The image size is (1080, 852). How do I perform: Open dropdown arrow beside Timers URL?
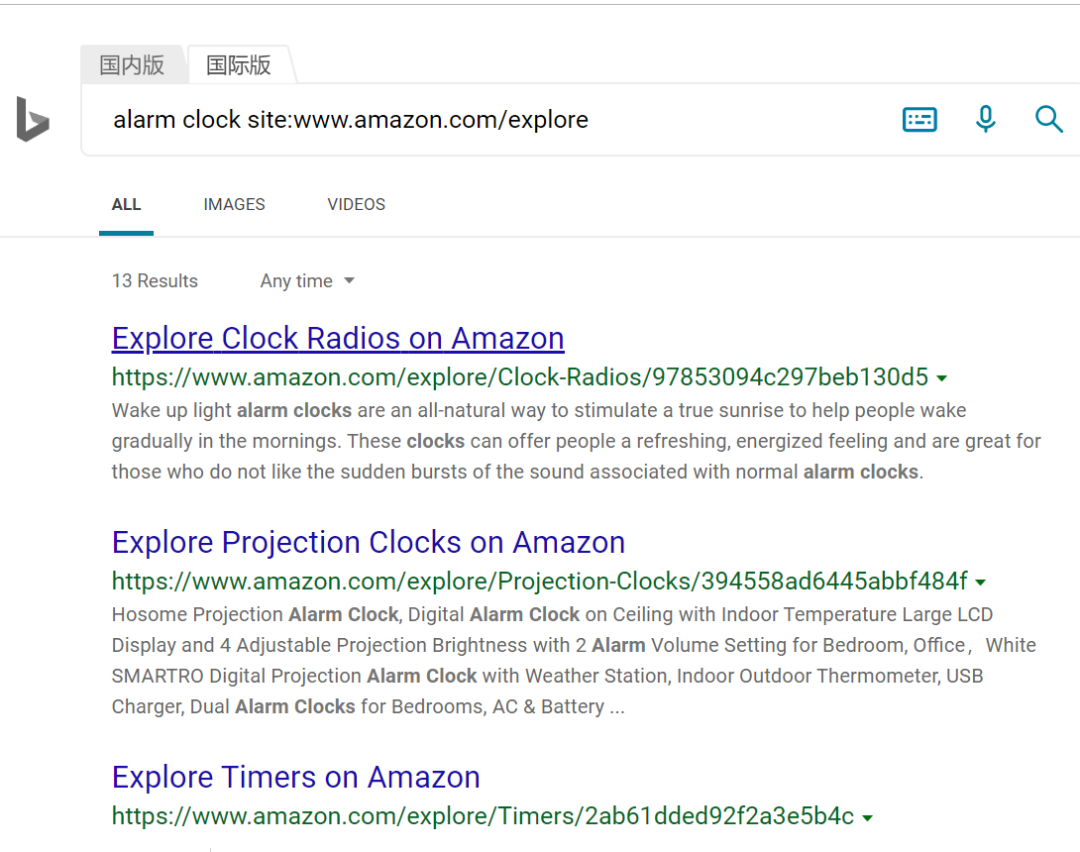pyautogui.click(x=867, y=818)
